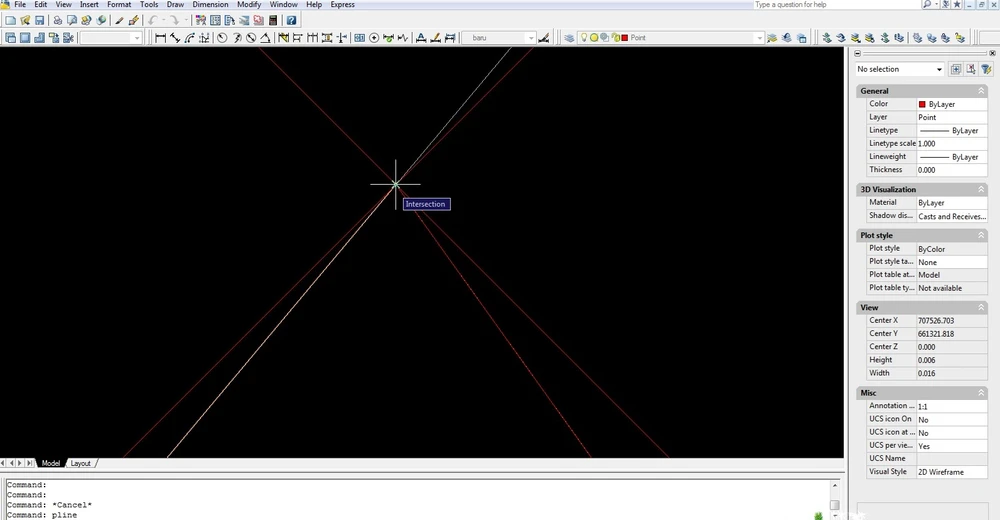The height and width of the screenshot is (520, 1000).
Task: Click Make Object's Layer Current icon
Action: coord(772,38)
